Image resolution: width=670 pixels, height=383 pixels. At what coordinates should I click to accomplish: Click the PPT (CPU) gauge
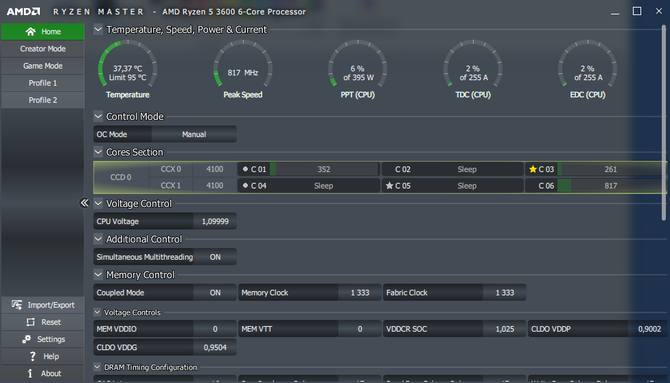[358, 69]
